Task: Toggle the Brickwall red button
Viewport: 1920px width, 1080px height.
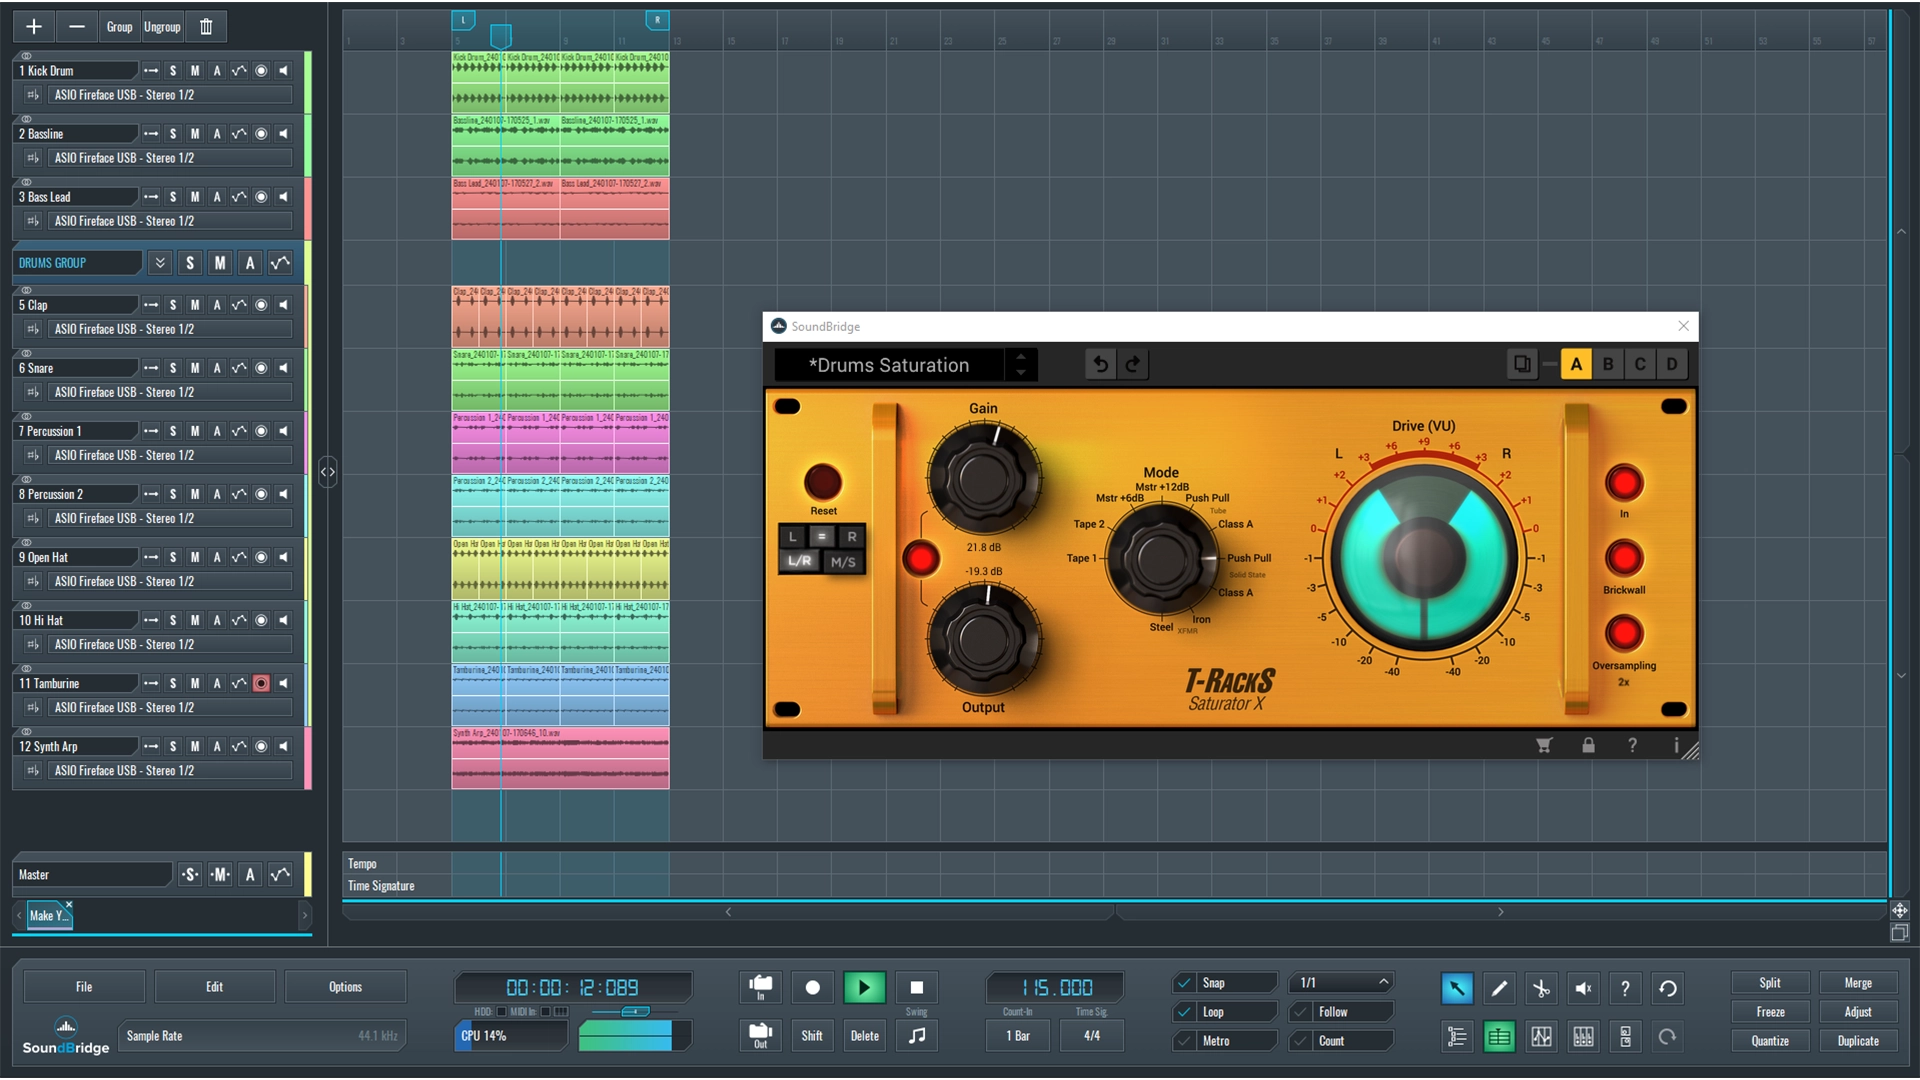Action: [x=1624, y=558]
